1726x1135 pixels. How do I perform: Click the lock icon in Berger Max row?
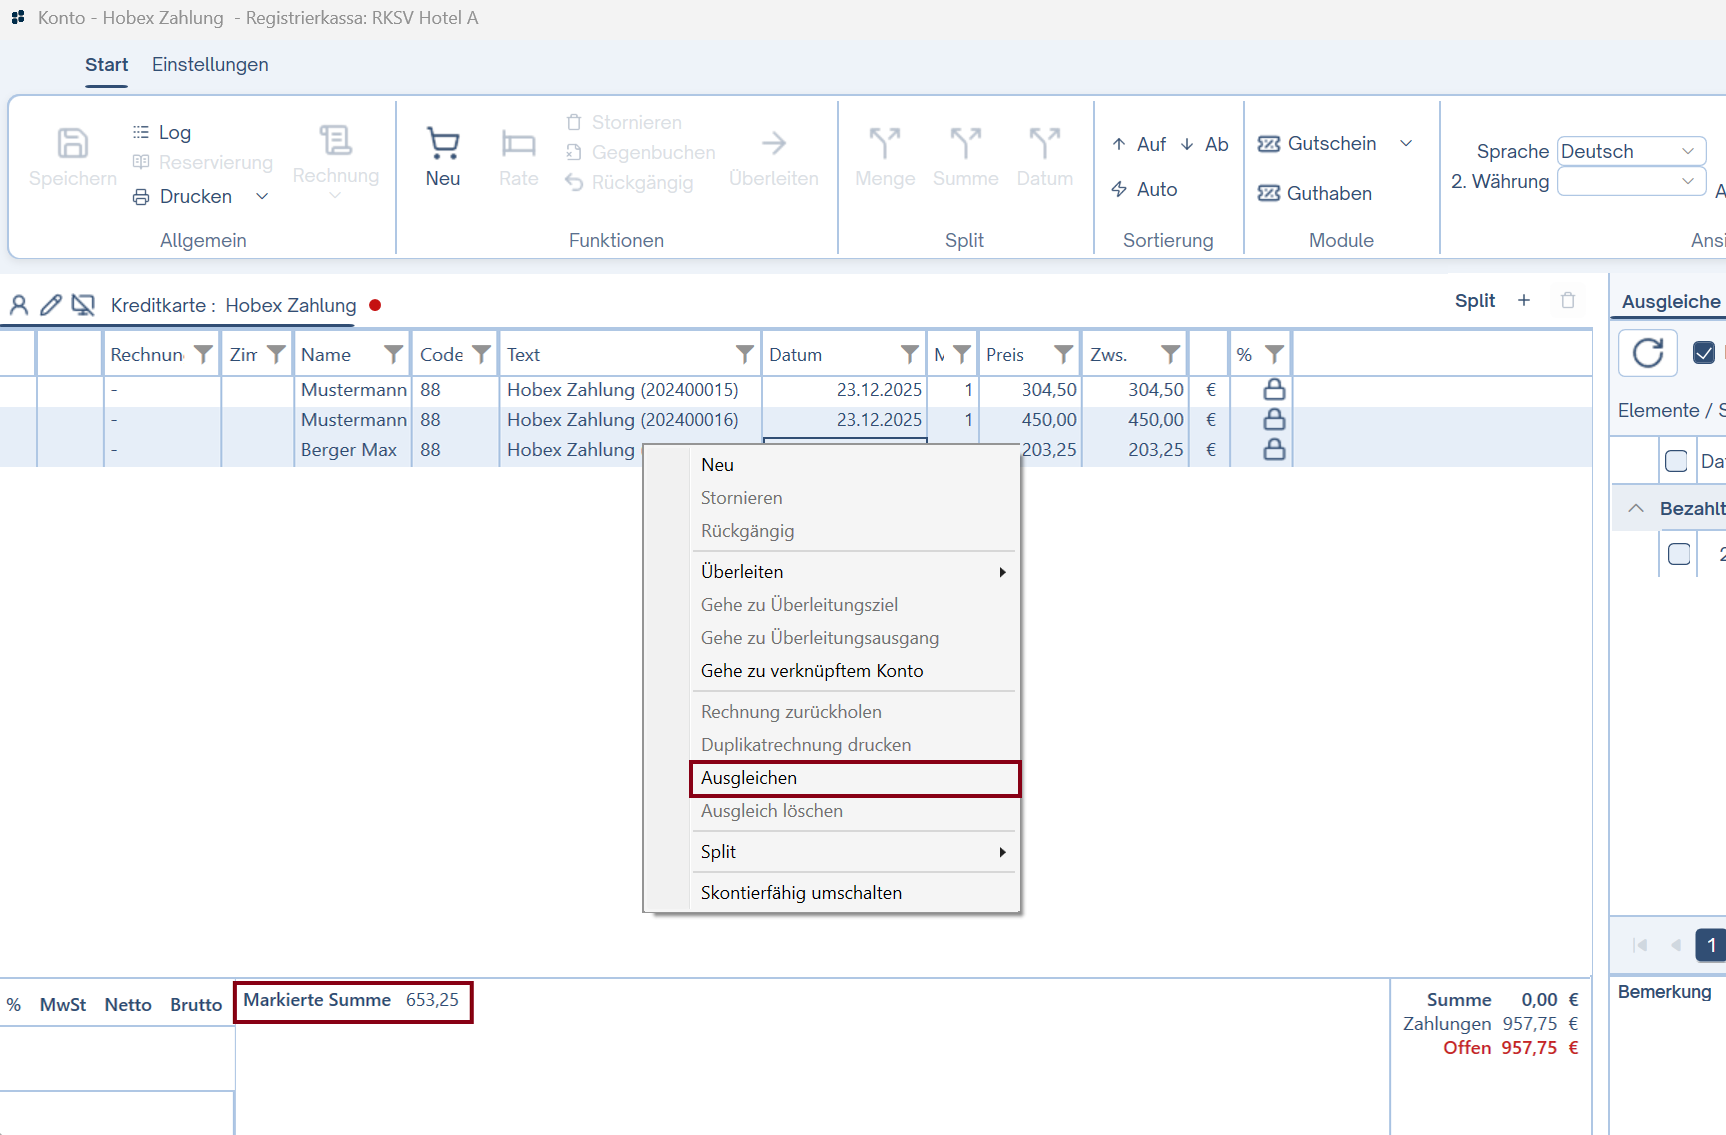pyautogui.click(x=1273, y=449)
